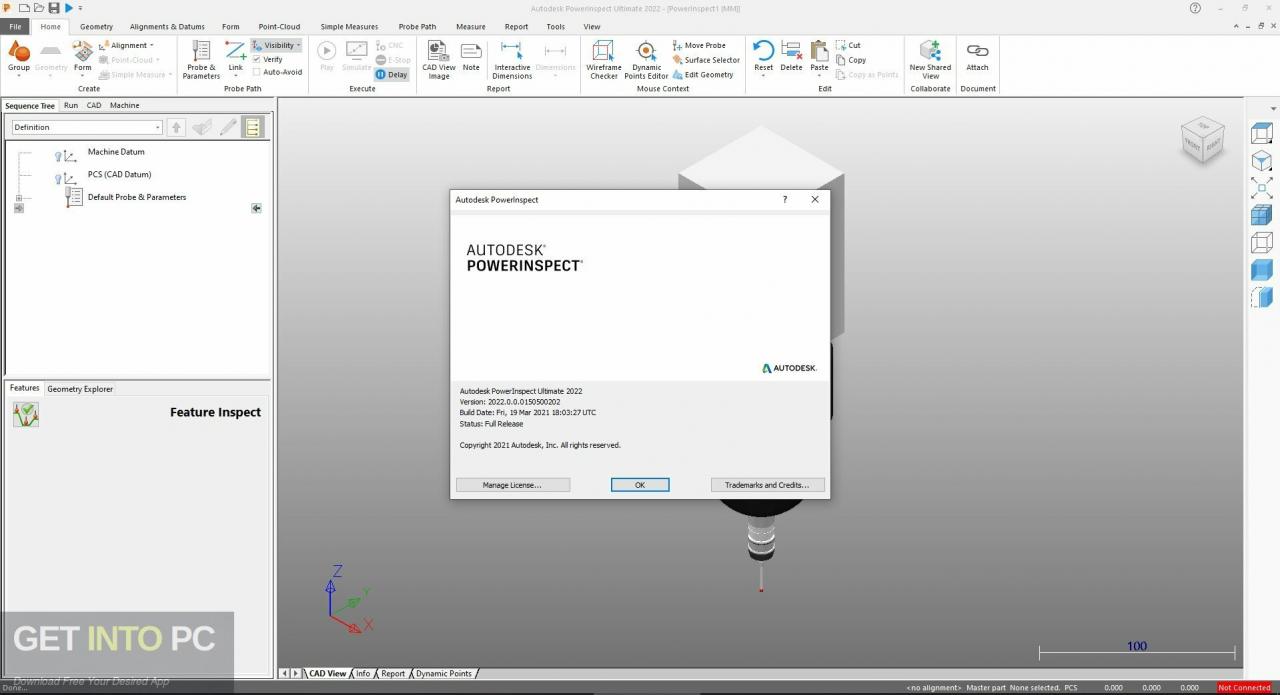Switch to the Info bottom tab
Screen dimensions: 1280x695
(x=362, y=674)
